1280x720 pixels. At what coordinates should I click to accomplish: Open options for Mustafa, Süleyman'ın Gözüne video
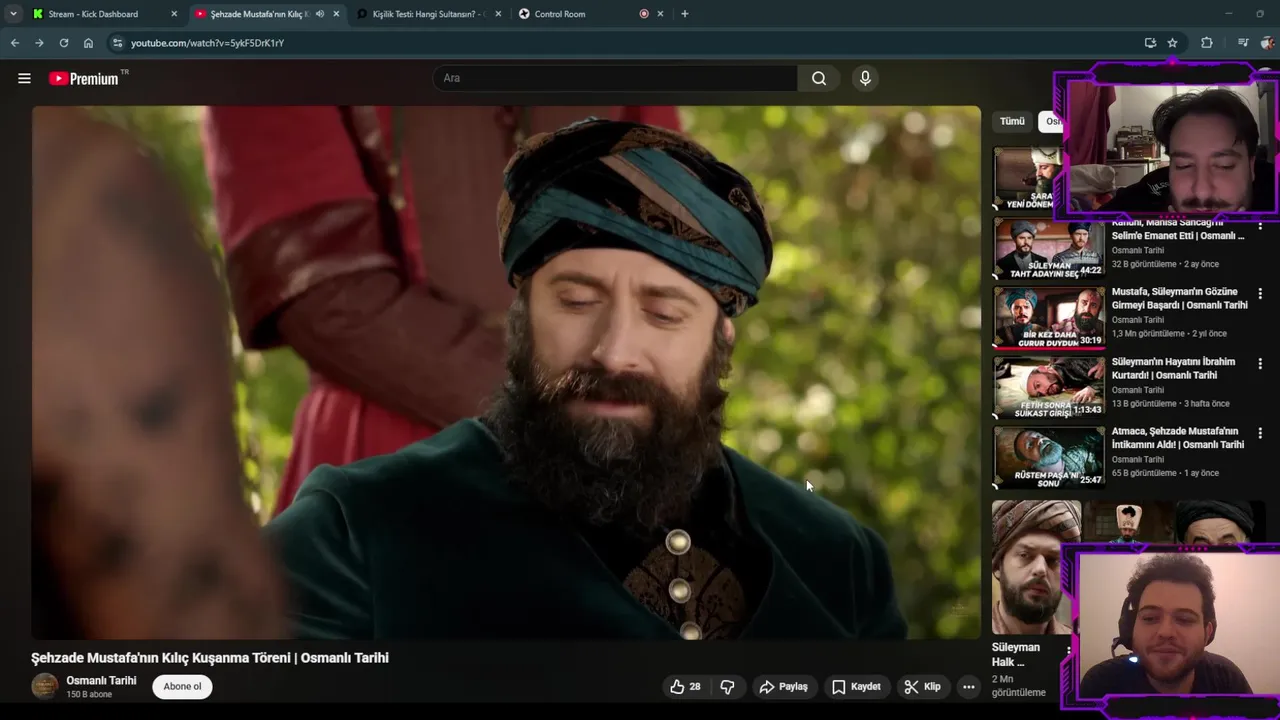[1260, 294]
